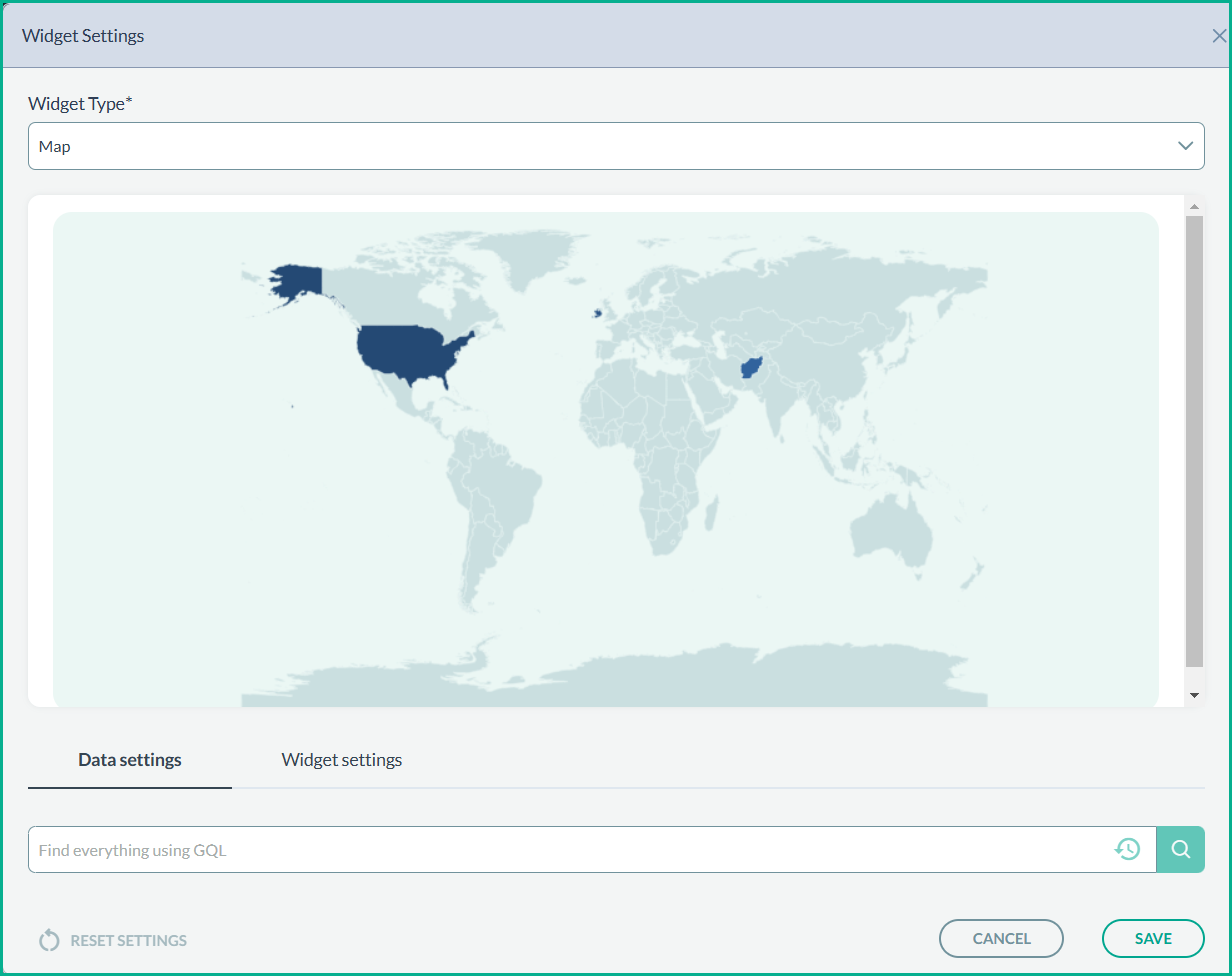Screen dimensions: 1232x976
Task: Focus the Find everything using GQL field
Action: click(x=570, y=850)
